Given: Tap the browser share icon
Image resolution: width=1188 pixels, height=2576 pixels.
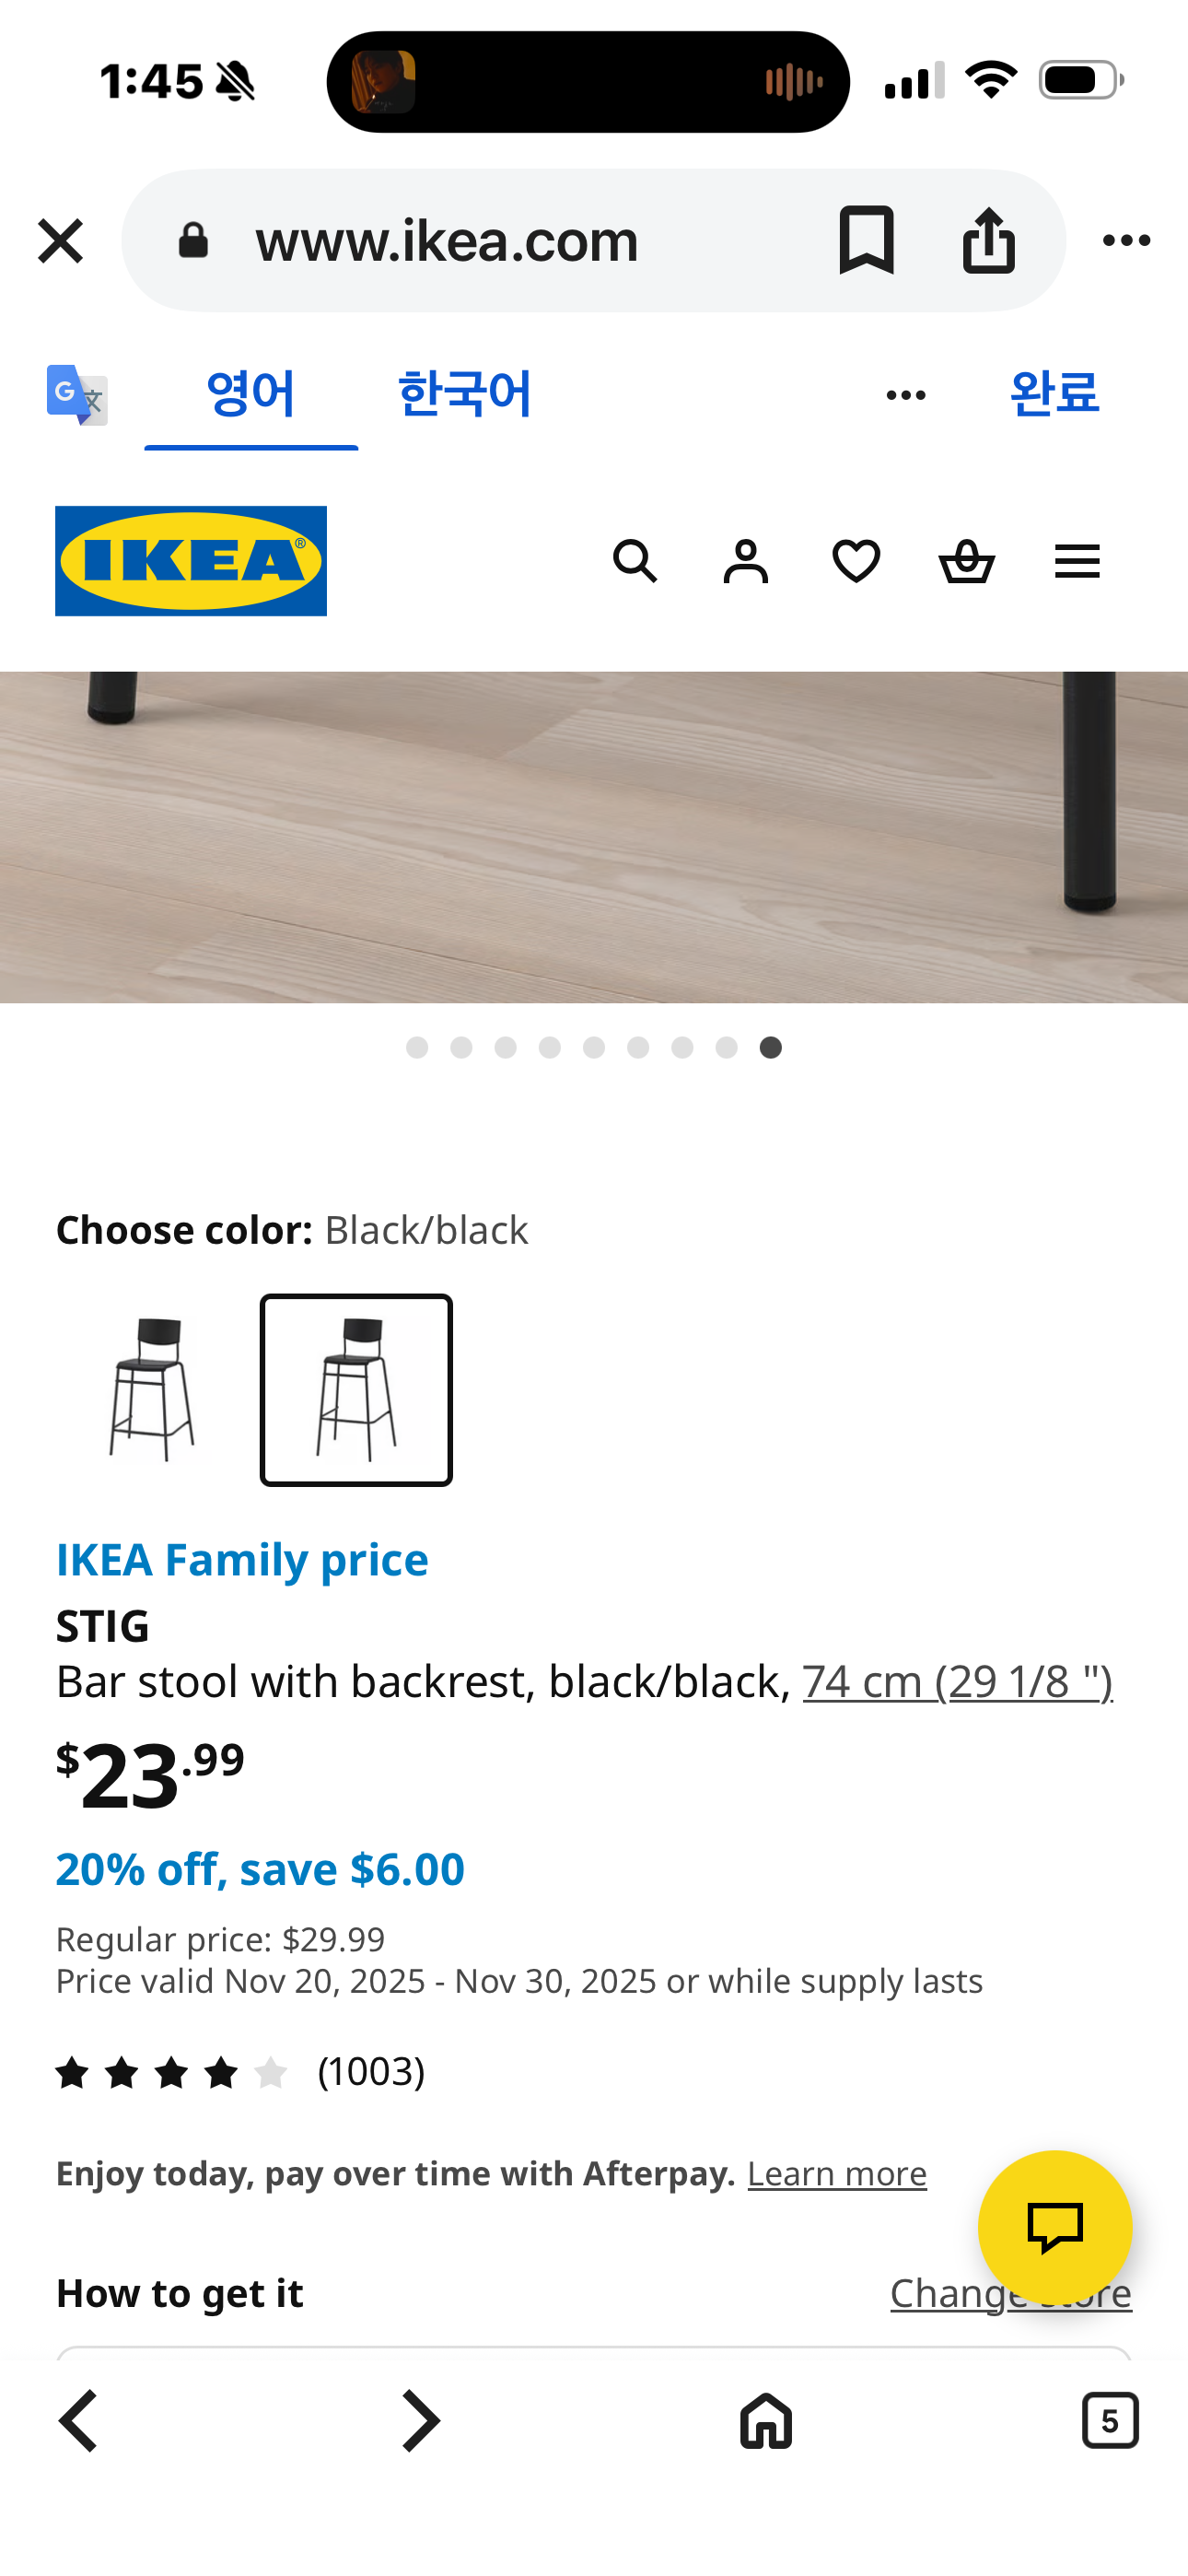Looking at the screenshot, I should click(989, 240).
